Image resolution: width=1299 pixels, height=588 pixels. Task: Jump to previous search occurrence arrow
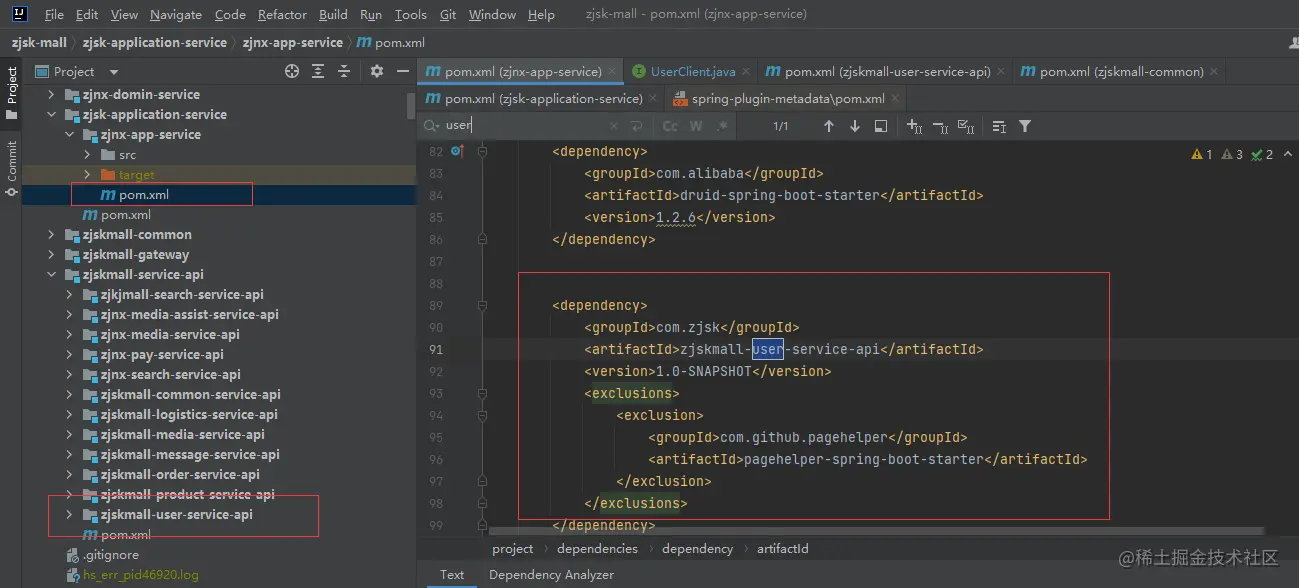(x=828, y=126)
